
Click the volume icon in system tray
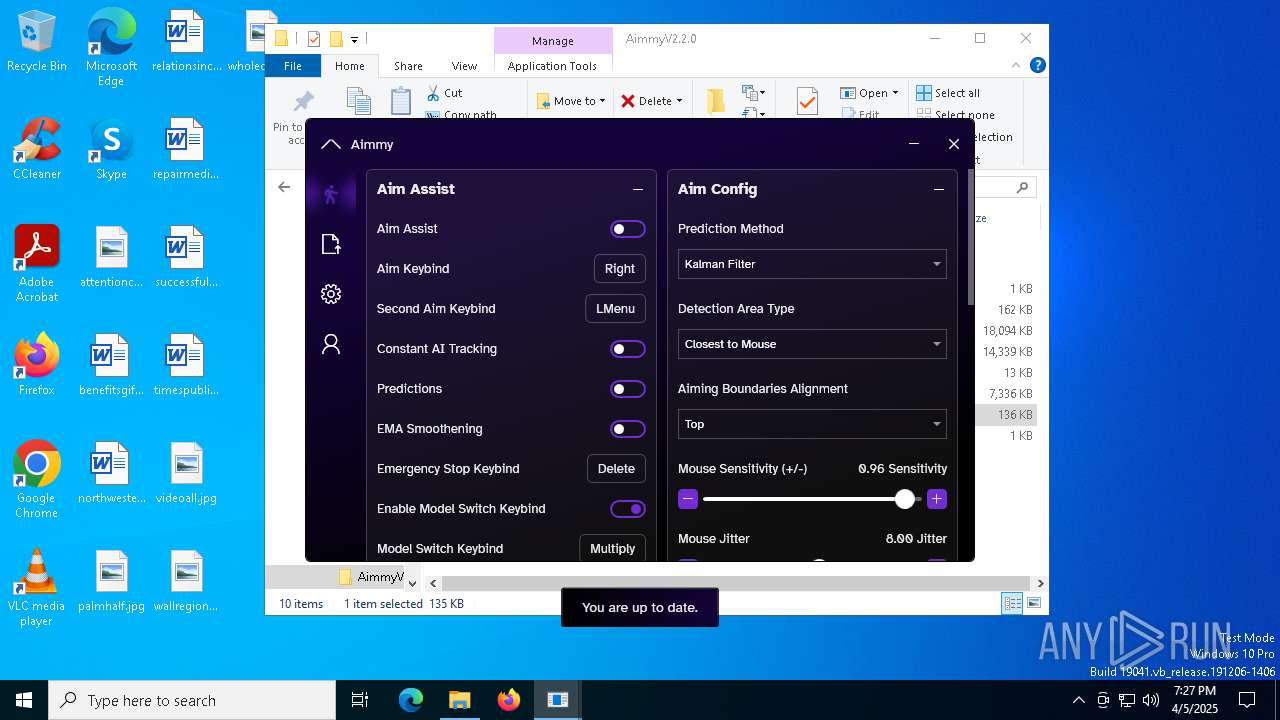pyautogui.click(x=1151, y=700)
